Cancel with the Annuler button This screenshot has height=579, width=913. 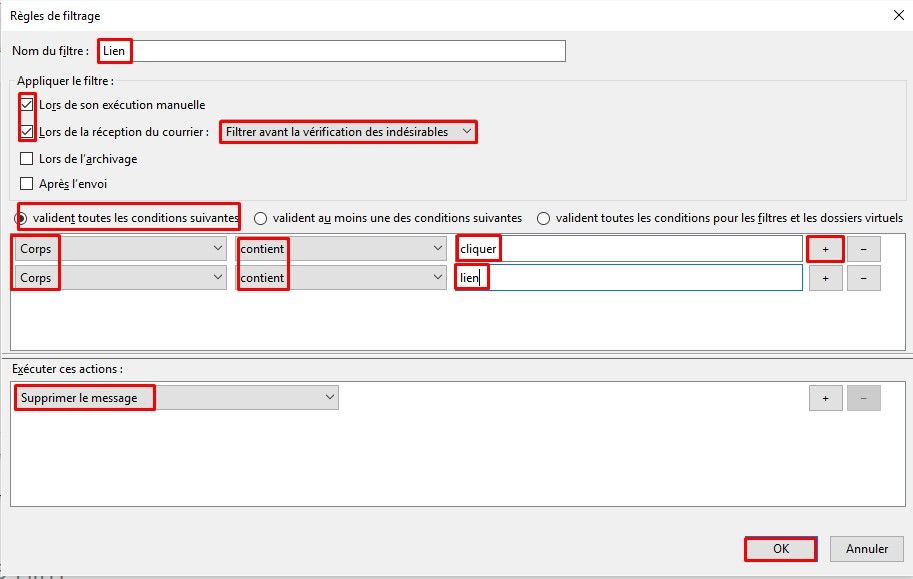(866, 549)
